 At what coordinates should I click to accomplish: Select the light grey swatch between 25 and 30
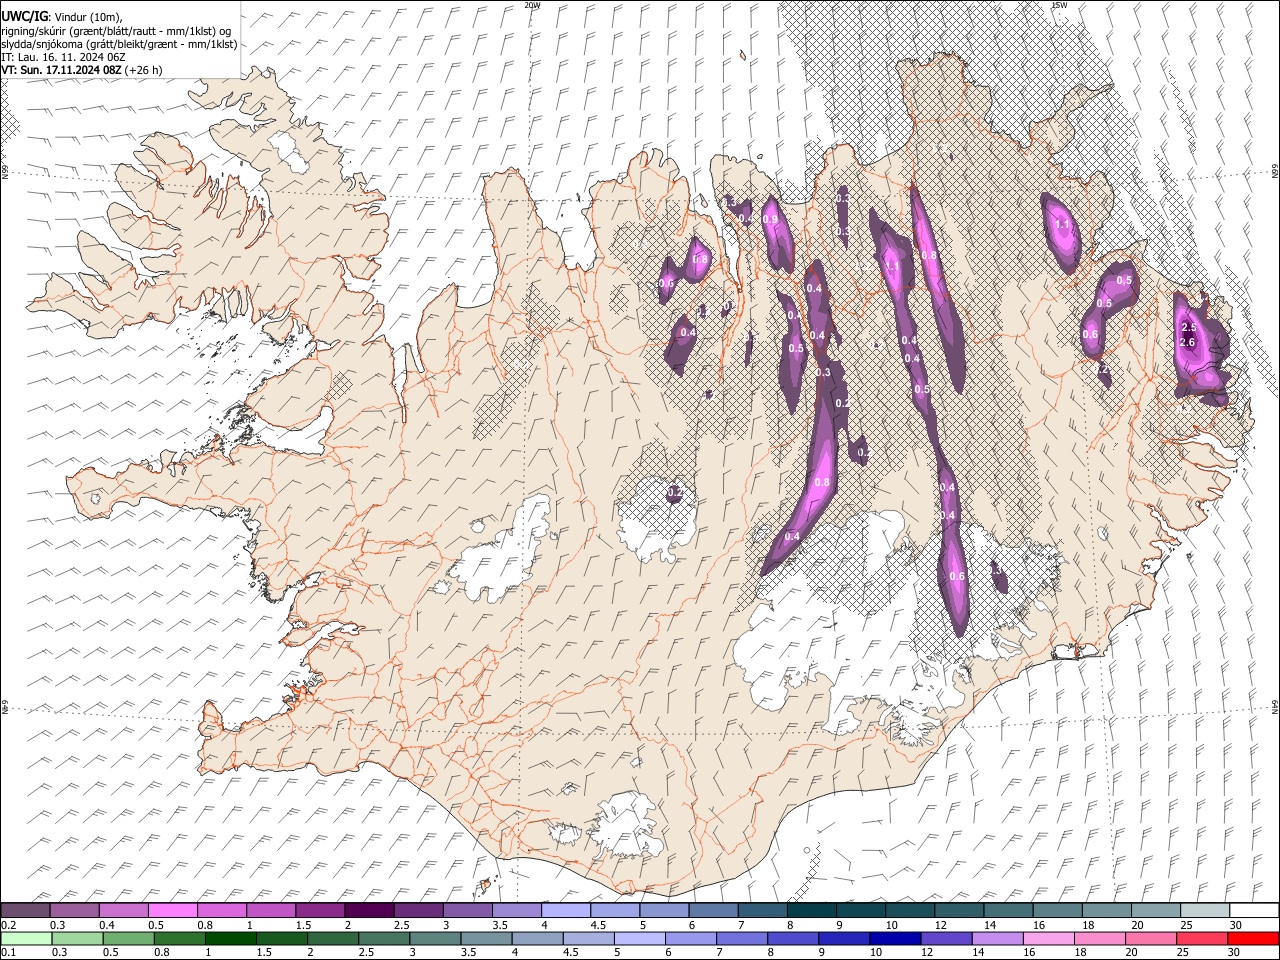point(1204,910)
